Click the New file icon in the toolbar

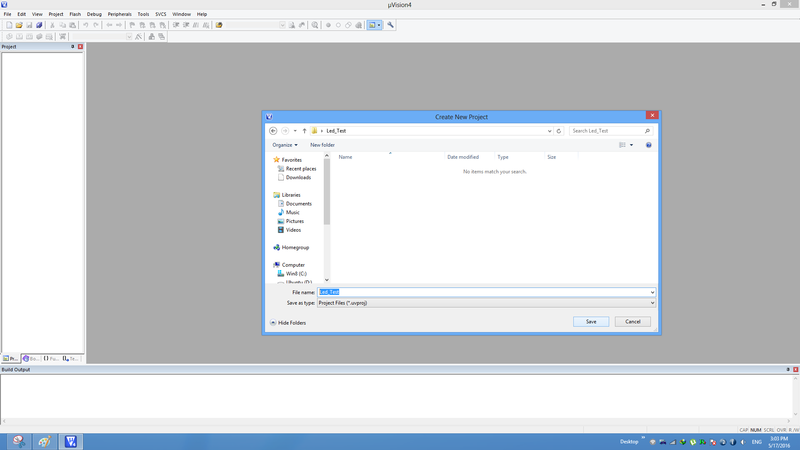tap(9, 25)
